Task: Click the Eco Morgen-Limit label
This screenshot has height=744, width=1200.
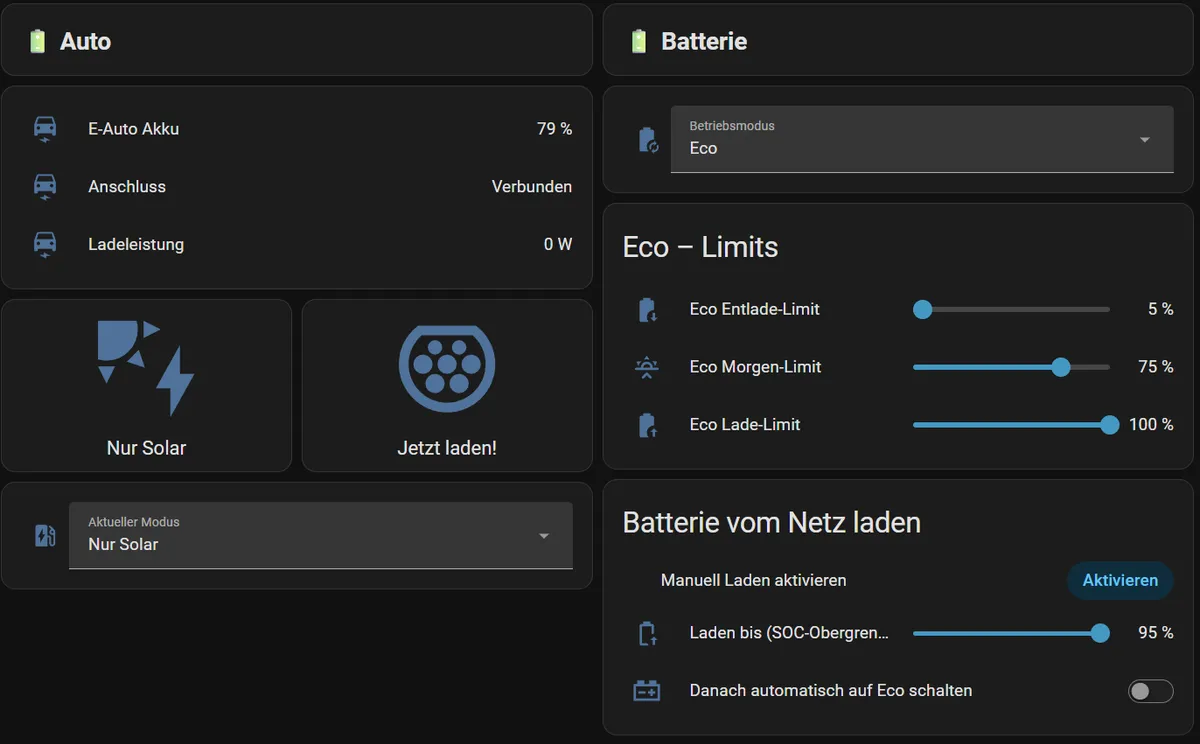Action: click(x=755, y=367)
